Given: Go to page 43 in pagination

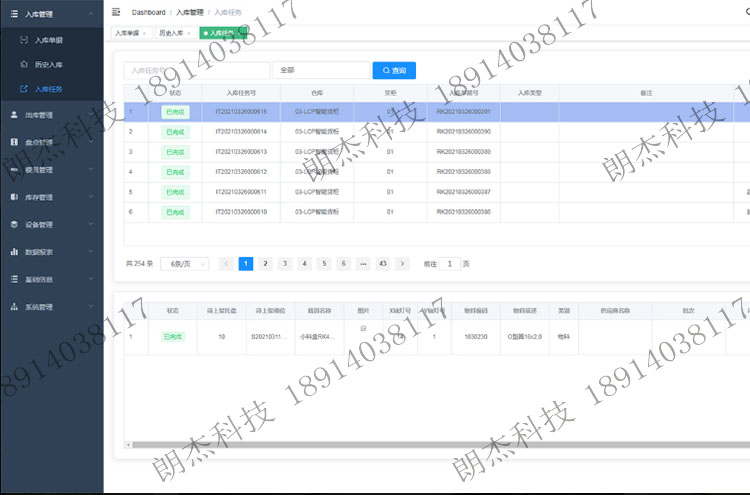Looking at the screenshot, I should tap(382, 264).
